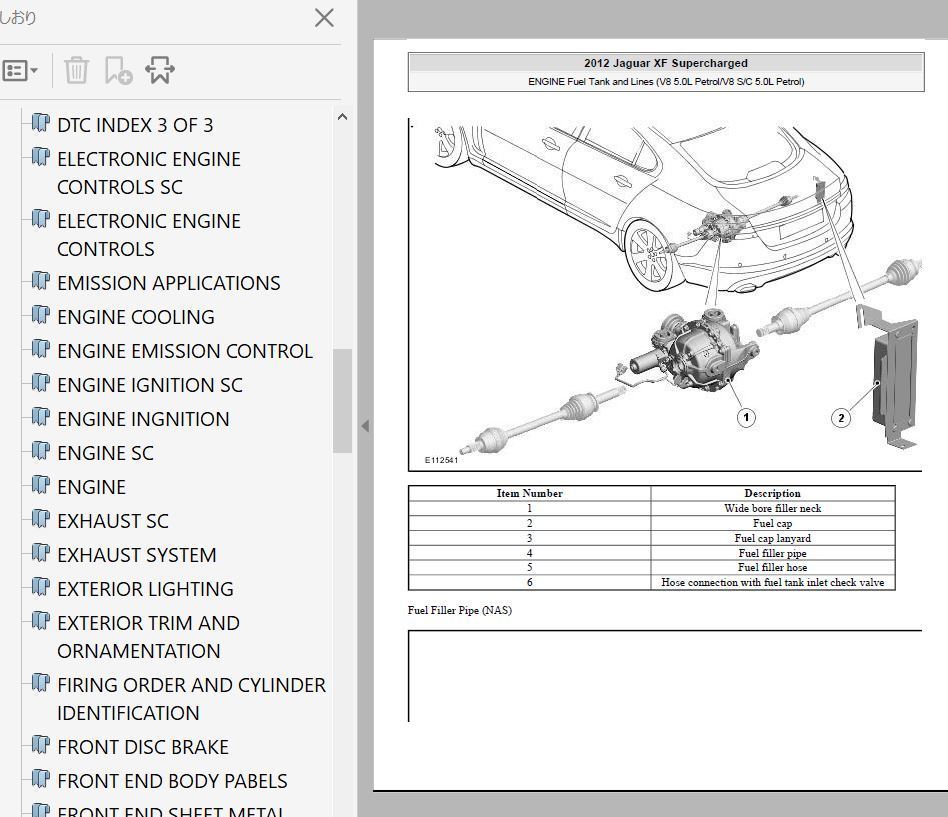This screenshot has width=948, height=817.
Task: Click the delete bookmark trash icon
Action: pos(76,71)
